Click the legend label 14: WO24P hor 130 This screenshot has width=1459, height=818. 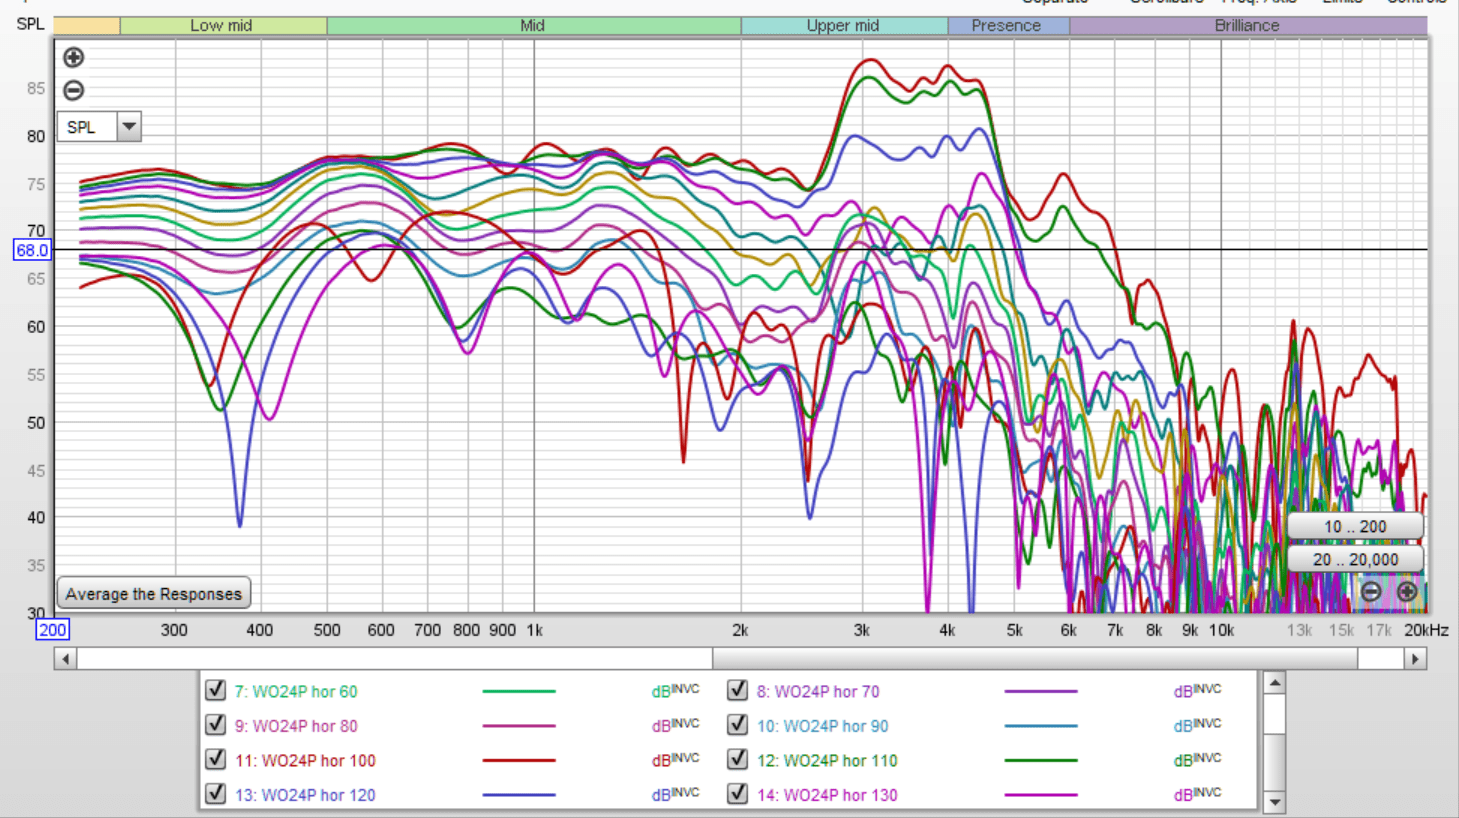pyautogui.click(x=827, y=795)
